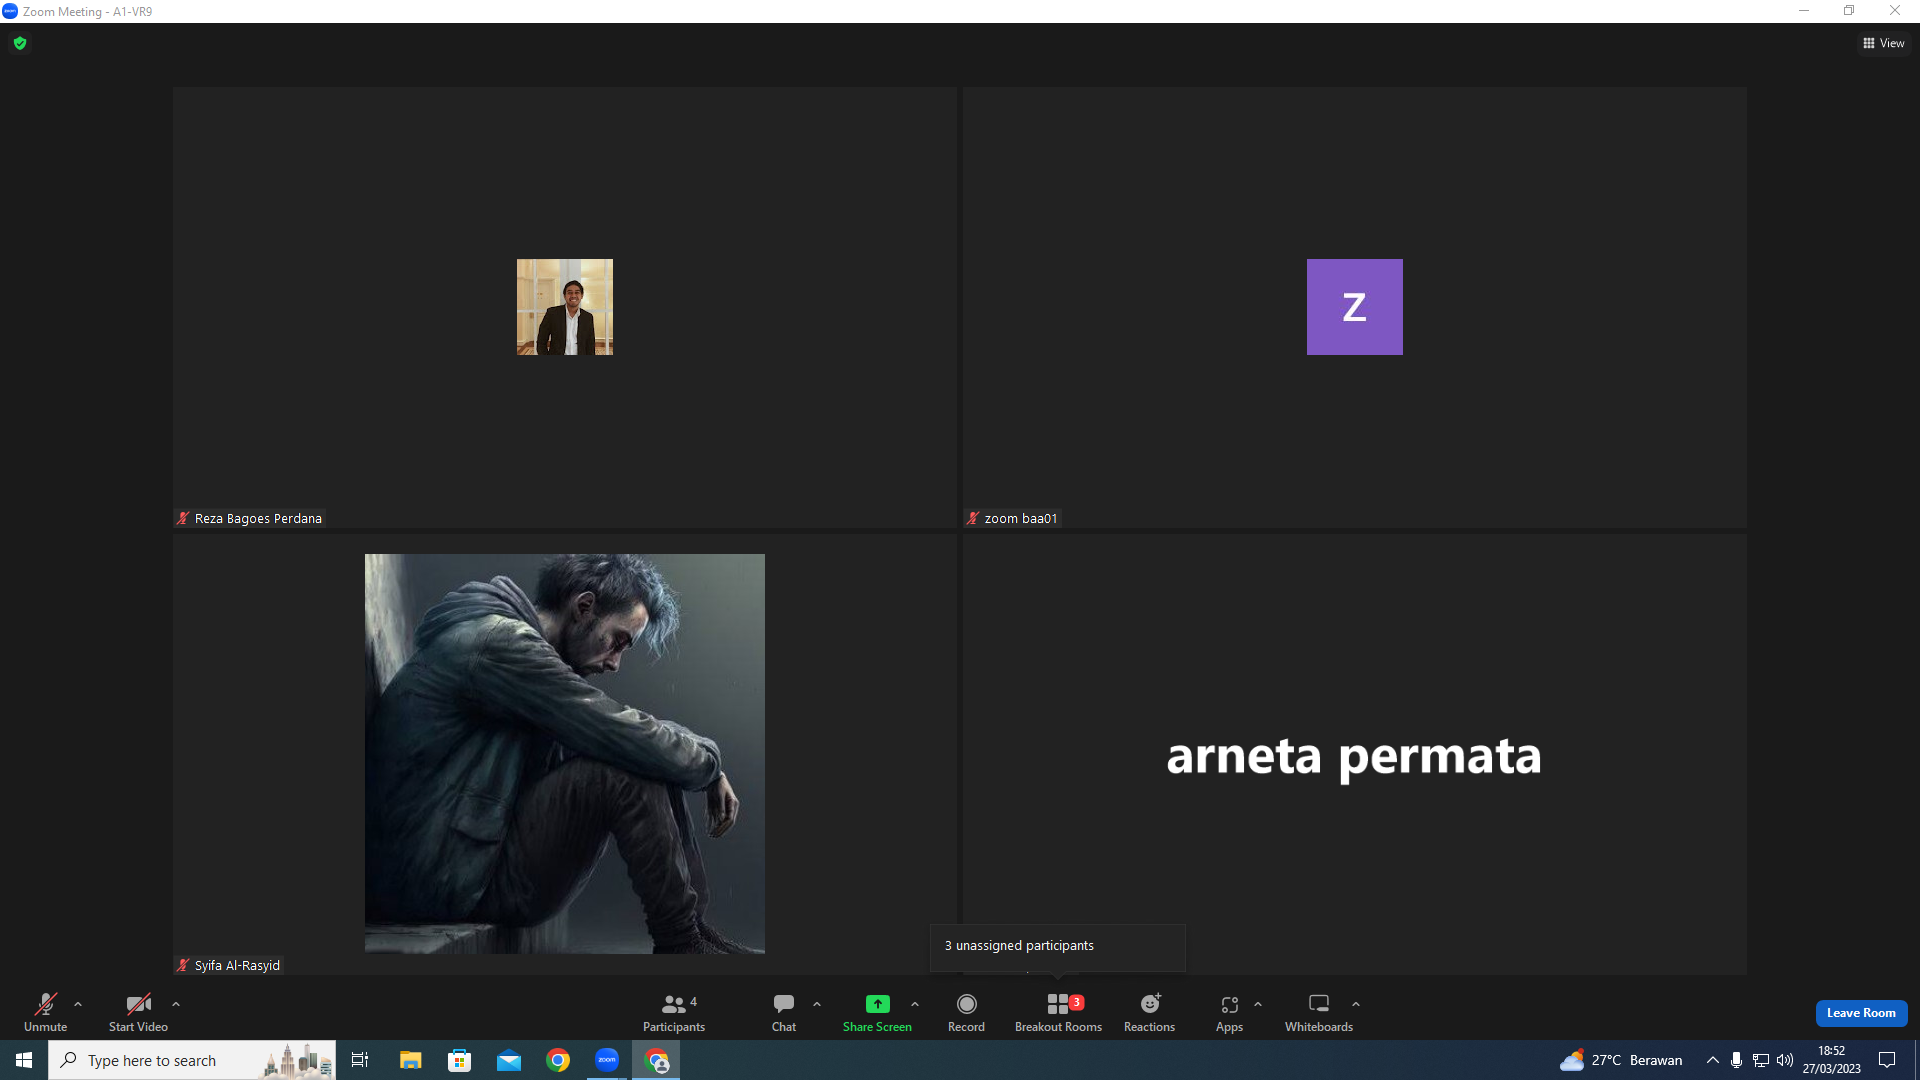Image resolution: width=1920 pixels, height=1080 pixels.
Task: Open the Chat panel
Action: coord(784,1012)
